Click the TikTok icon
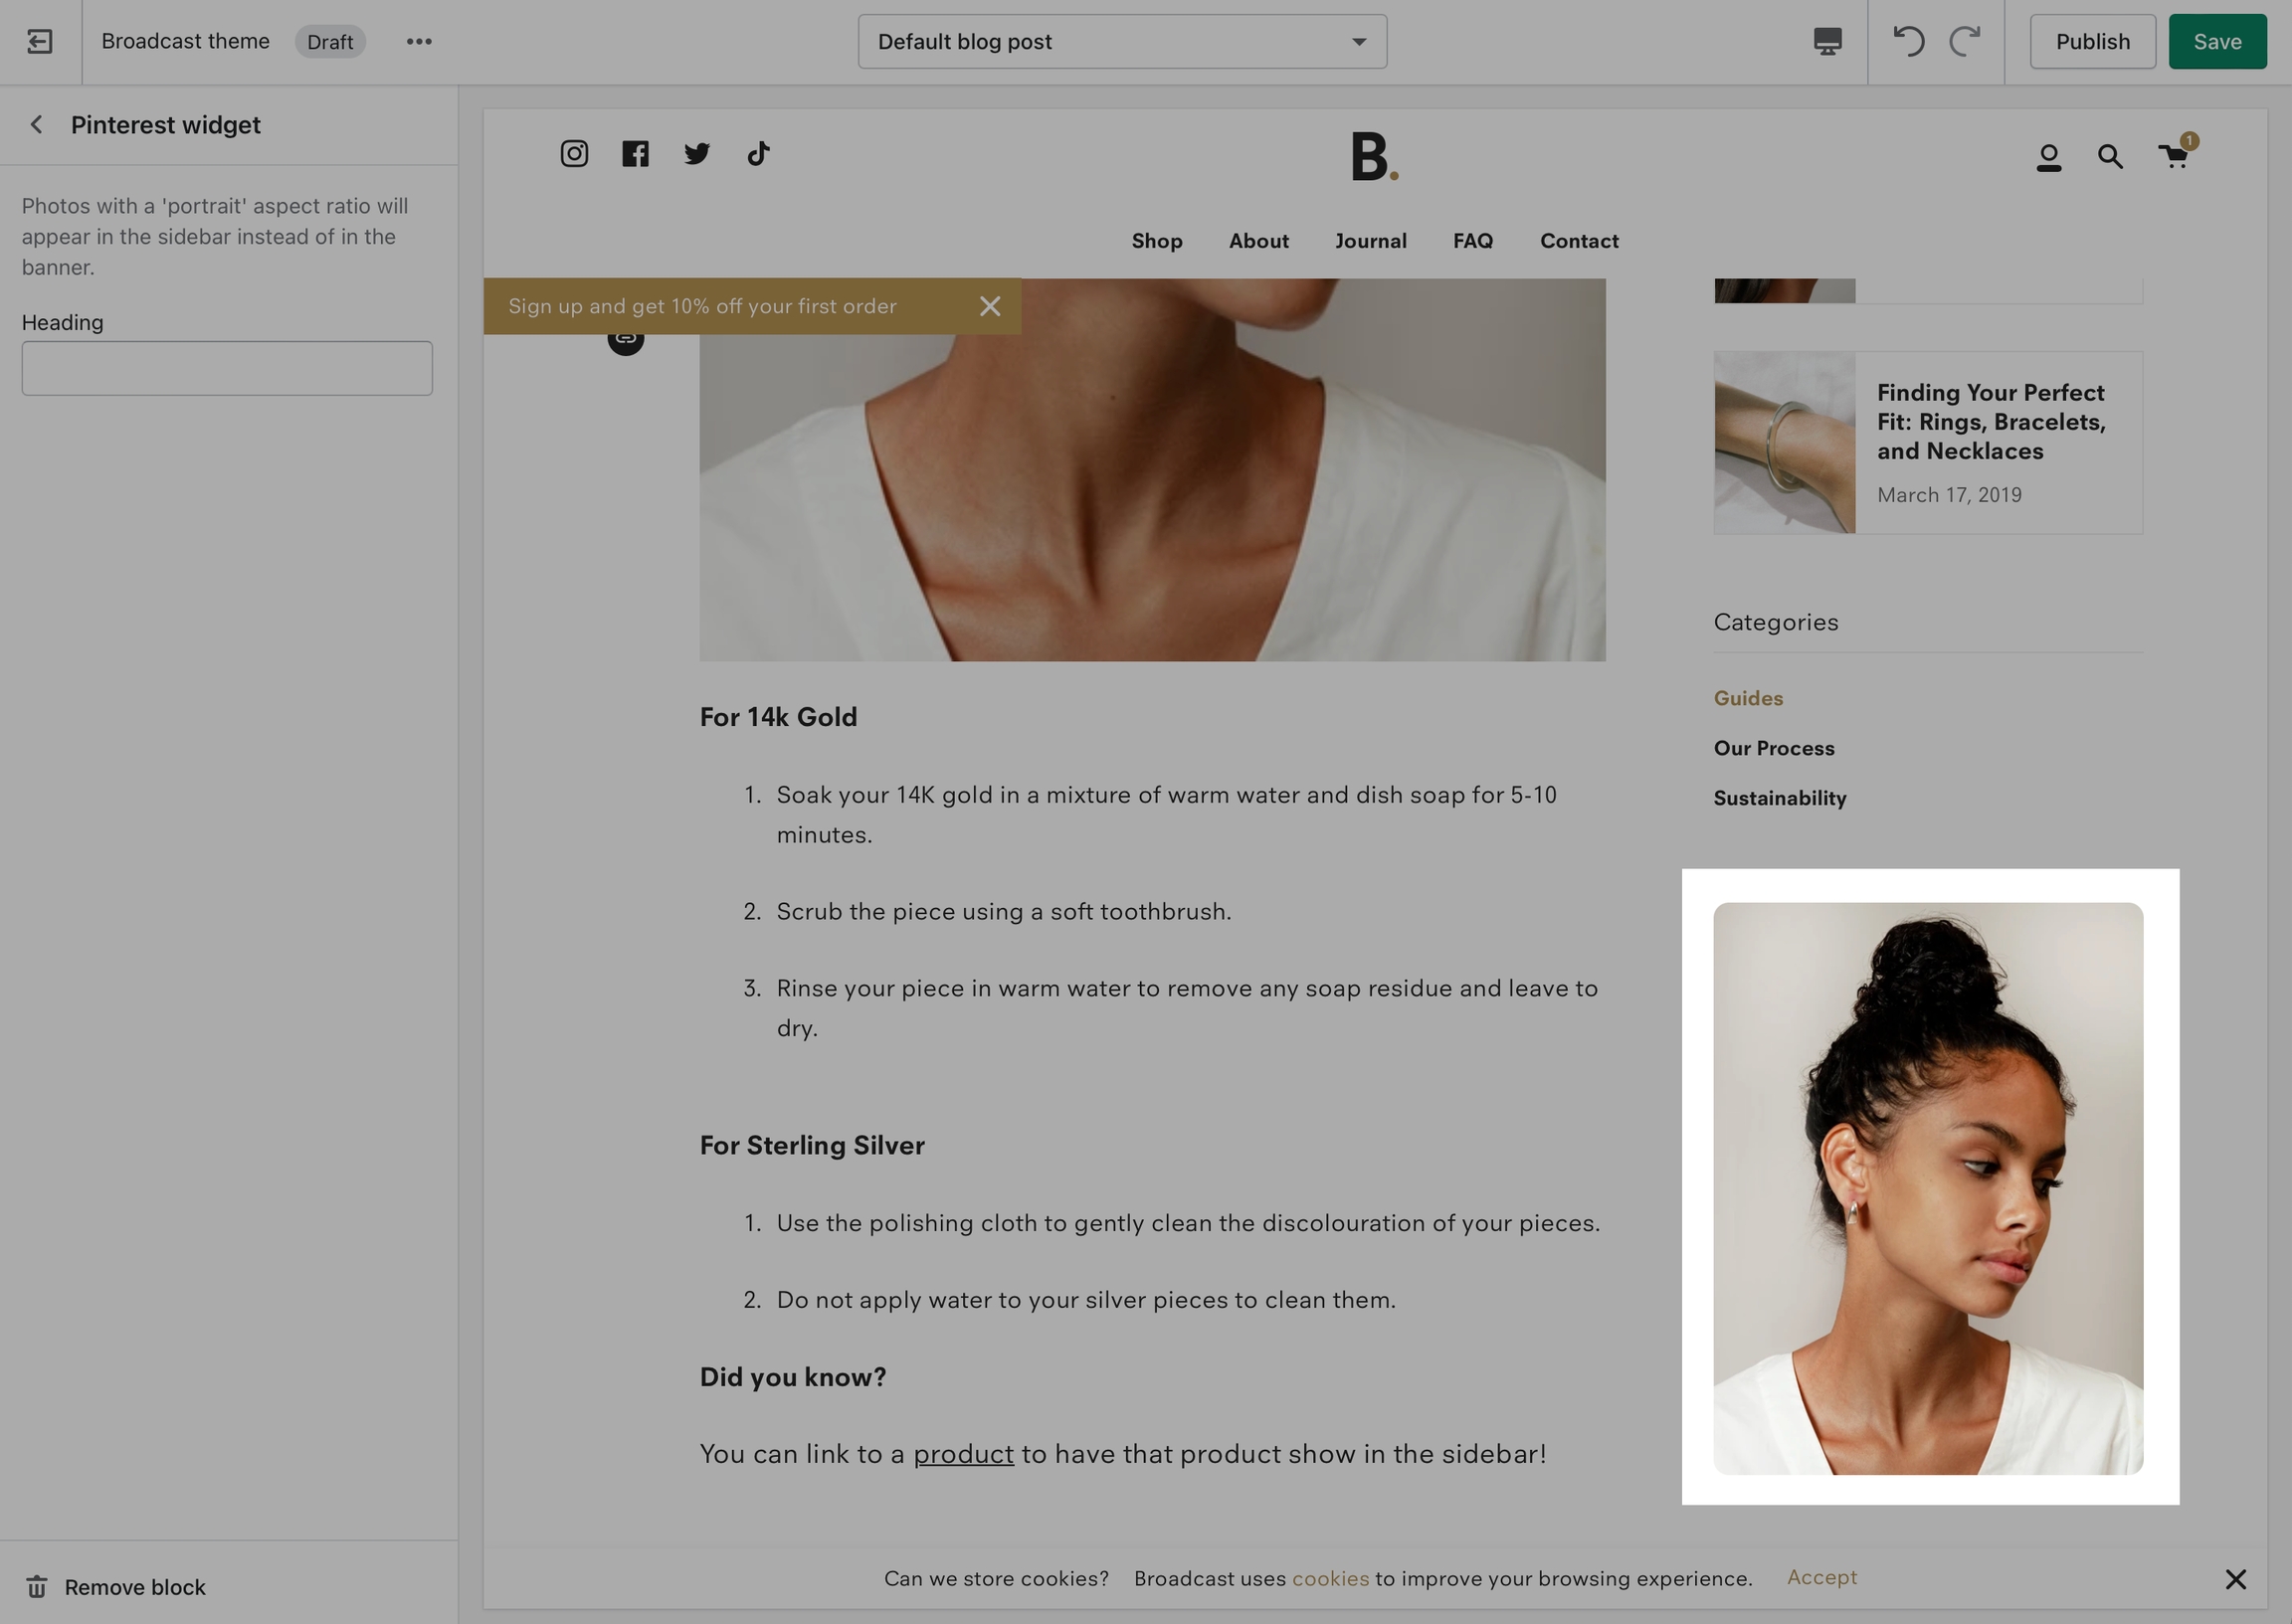Viewport: 2292px width, 1624px height. tap(758, 153)
